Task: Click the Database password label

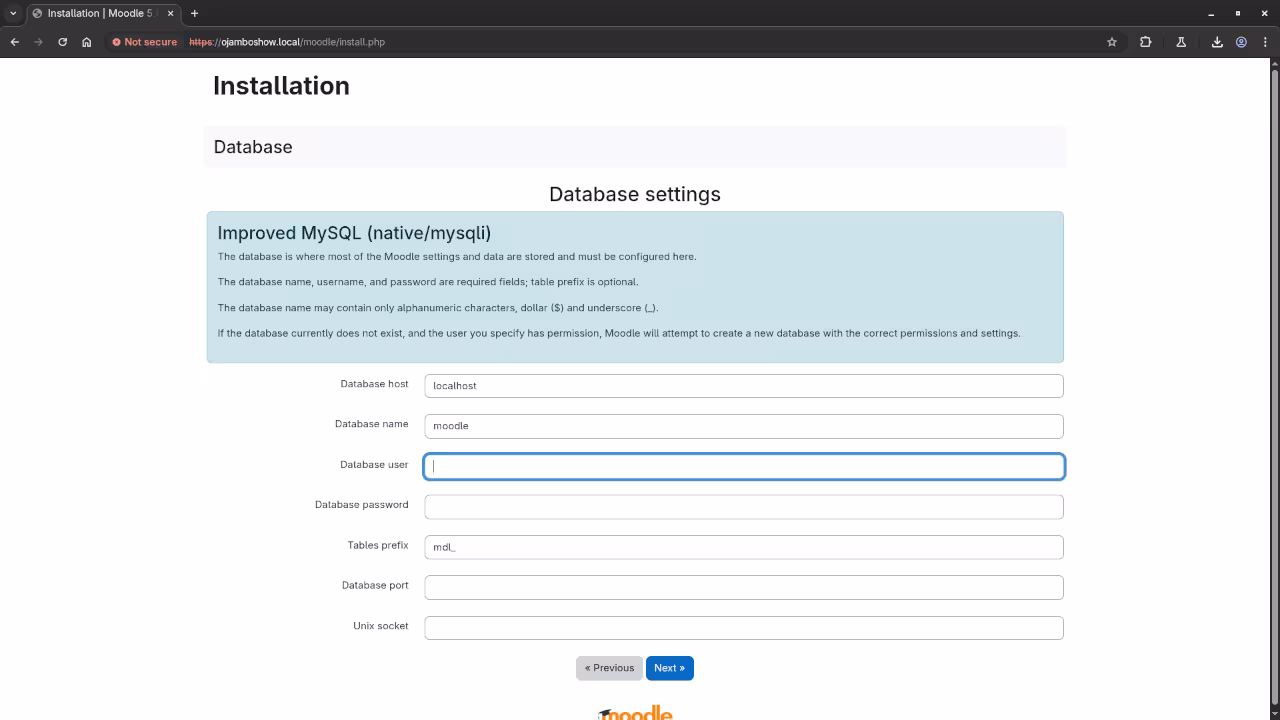Action: click(x=361, y=505)
